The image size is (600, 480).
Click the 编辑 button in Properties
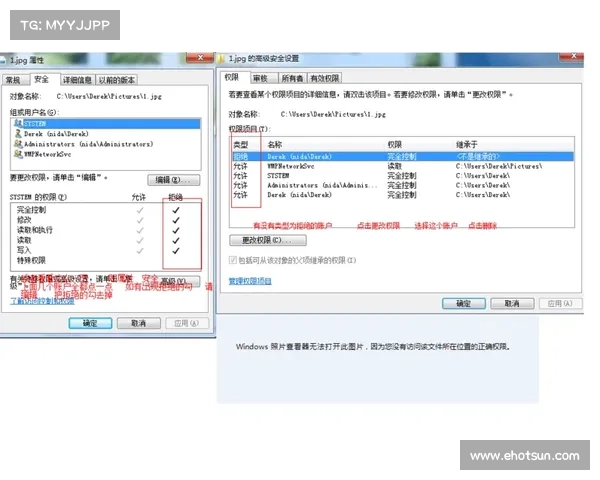(x=173, y=180)
